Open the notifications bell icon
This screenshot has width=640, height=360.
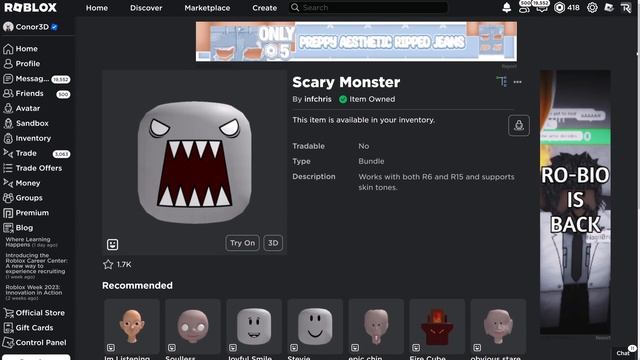coord(507,7)
